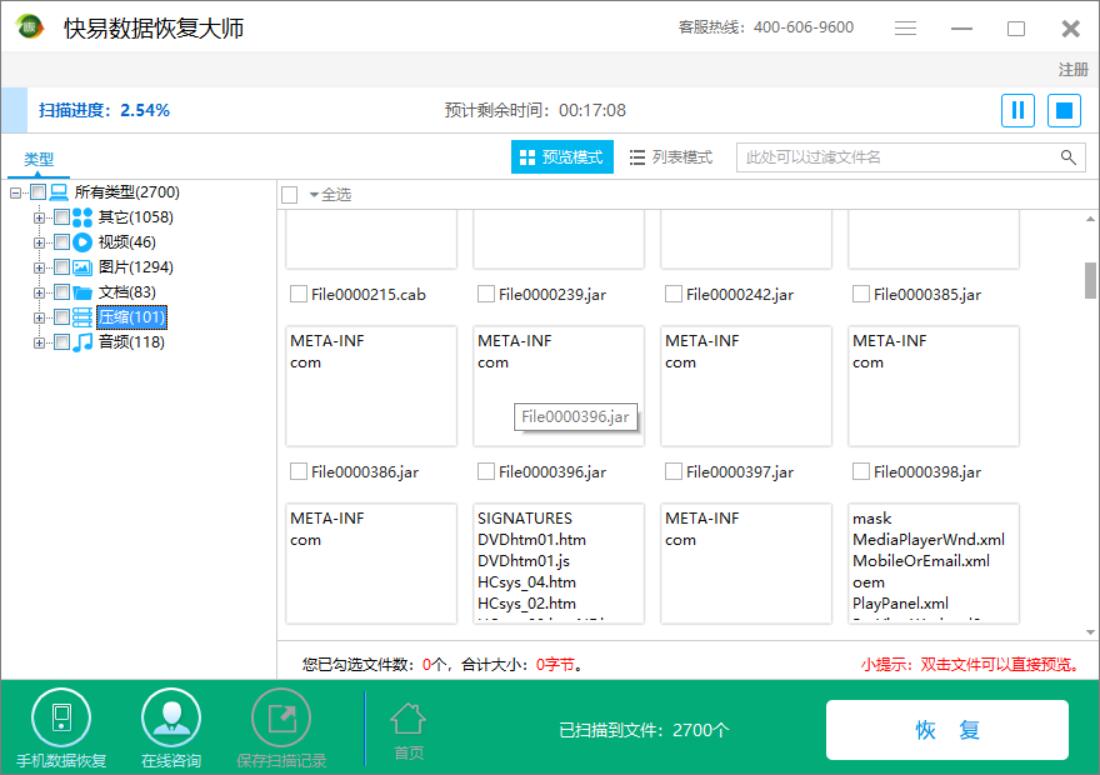This screenshot has width=1100, height=775.
Task: Check the File0000396.jar file checkbox
Action: click(x=486, y=472)
